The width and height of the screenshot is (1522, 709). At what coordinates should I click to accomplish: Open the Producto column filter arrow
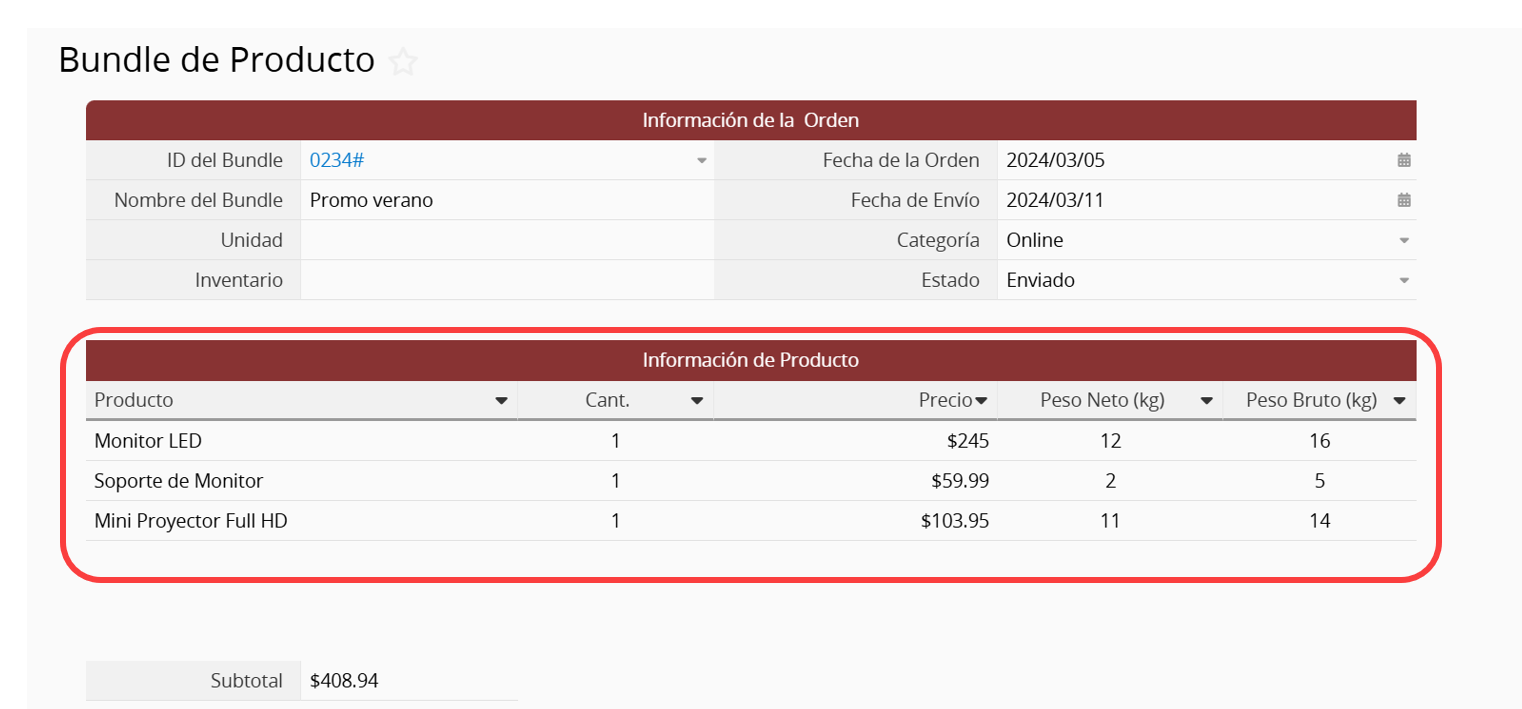pos(501,401)
